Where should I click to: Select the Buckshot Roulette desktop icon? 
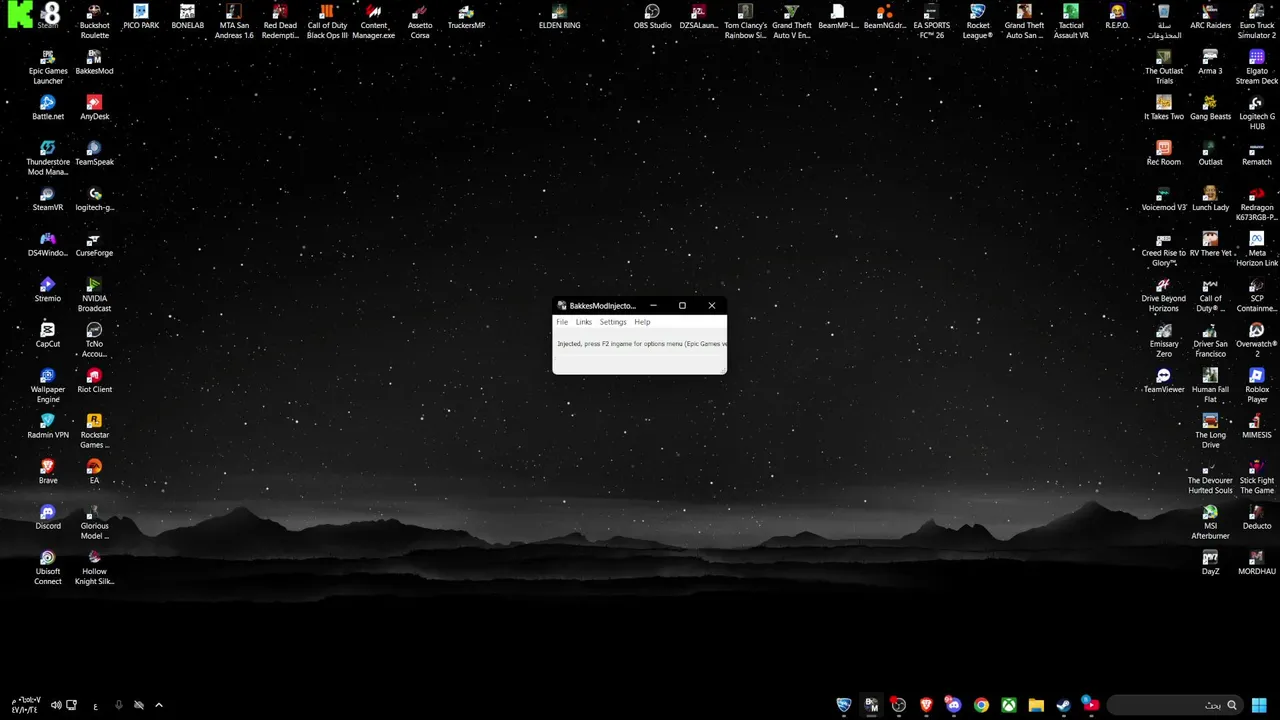94,21
